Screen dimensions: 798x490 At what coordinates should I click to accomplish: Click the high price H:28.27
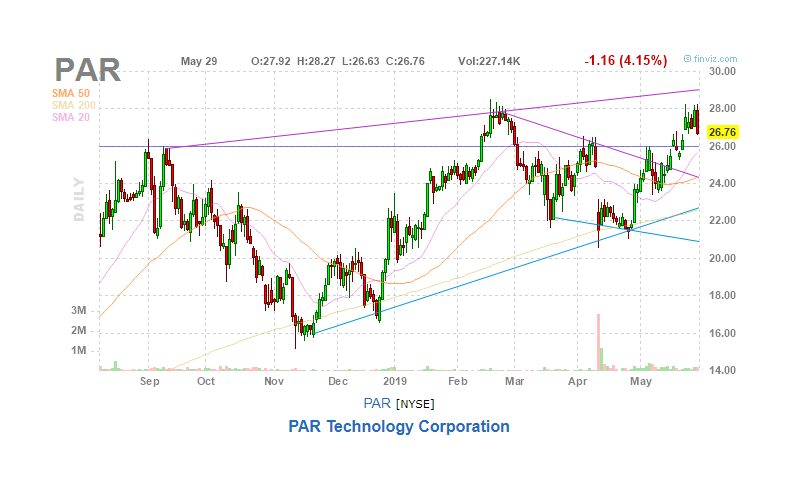tap(316, 62)
